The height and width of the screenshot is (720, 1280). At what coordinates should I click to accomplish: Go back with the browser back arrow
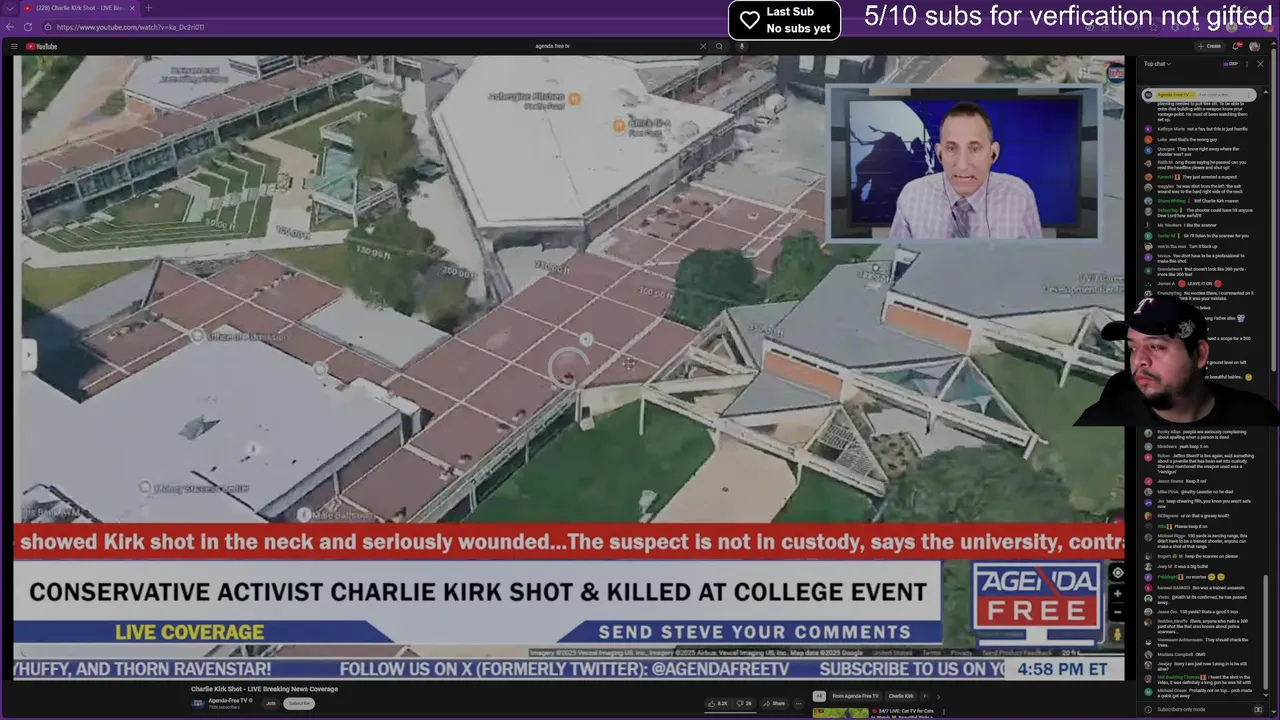[10, 27]
